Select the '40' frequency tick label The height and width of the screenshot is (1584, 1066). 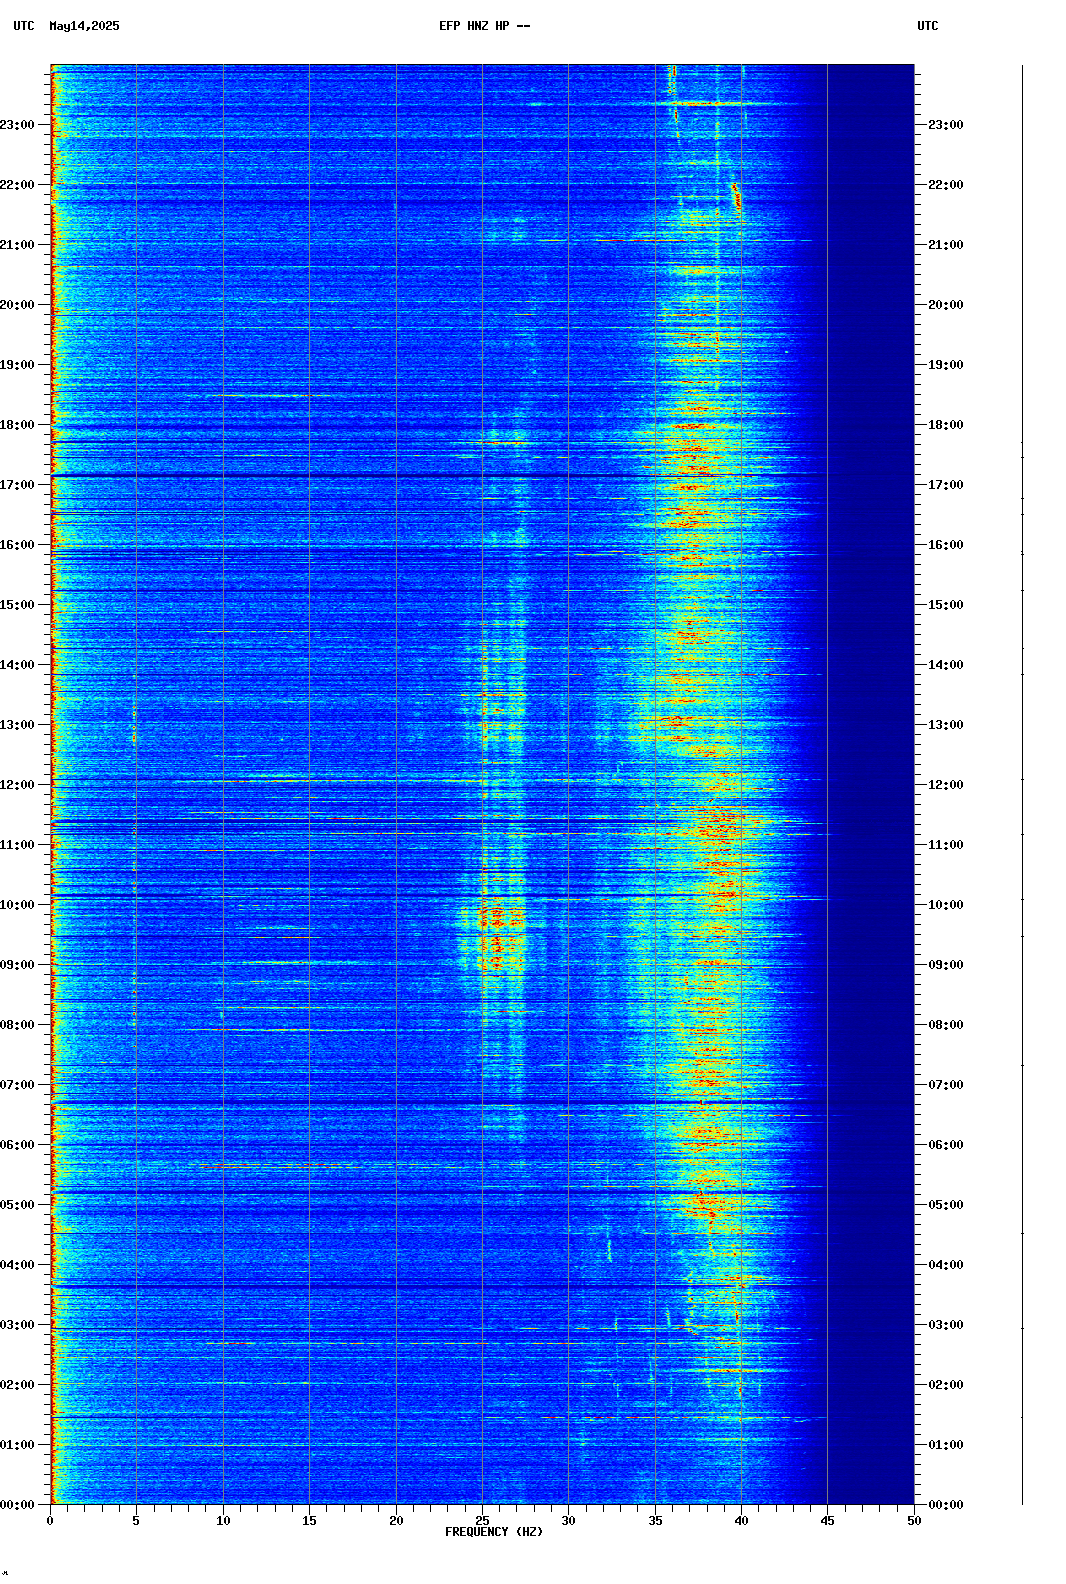[741, 1521]
